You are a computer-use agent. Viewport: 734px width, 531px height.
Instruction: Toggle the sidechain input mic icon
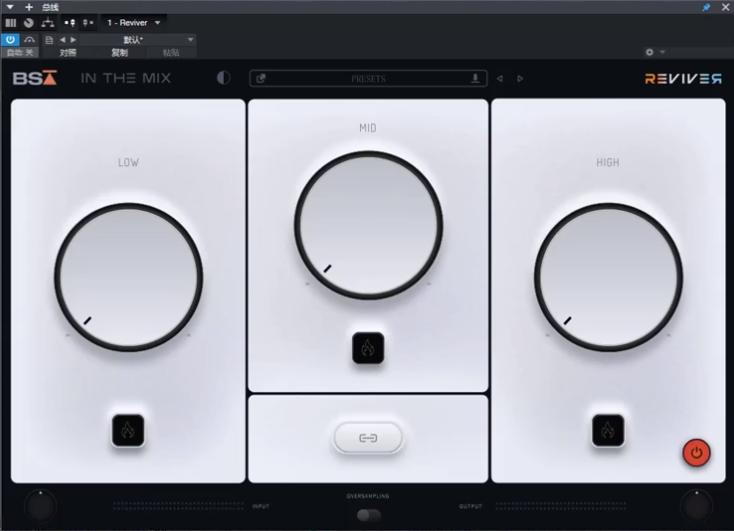pos(70,22)
